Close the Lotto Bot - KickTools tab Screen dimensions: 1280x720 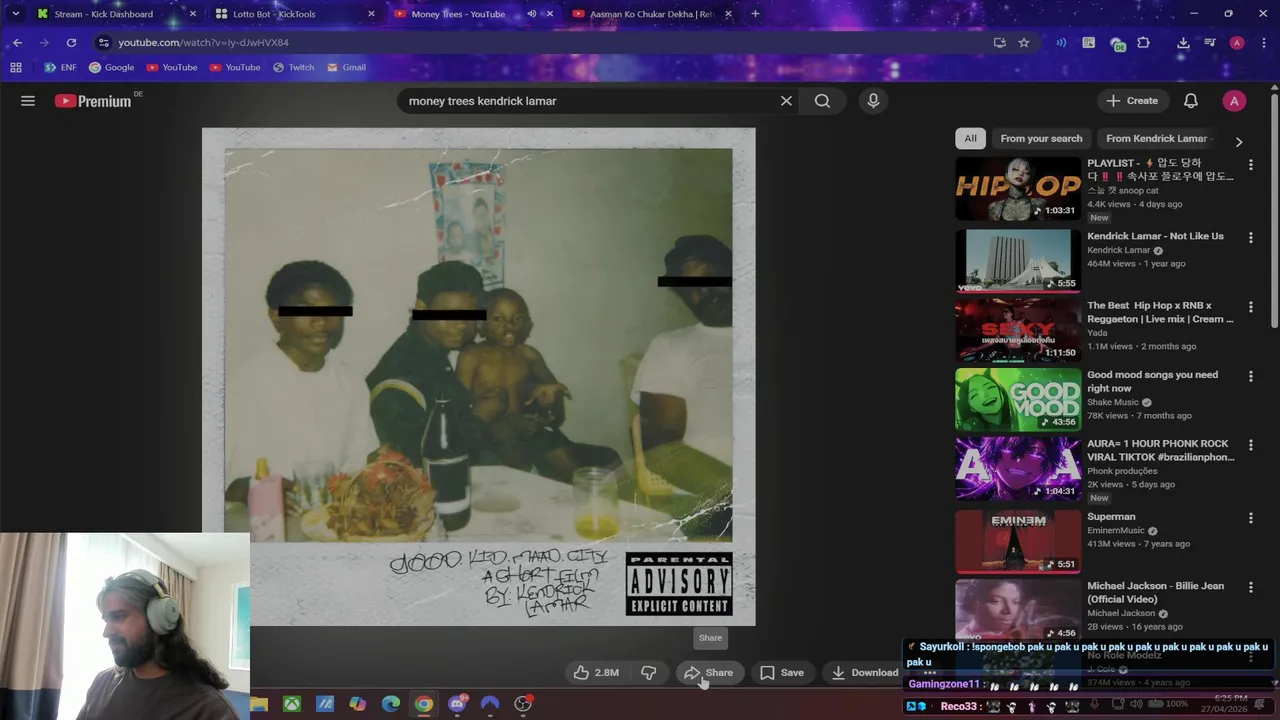(x=371, y=14)
